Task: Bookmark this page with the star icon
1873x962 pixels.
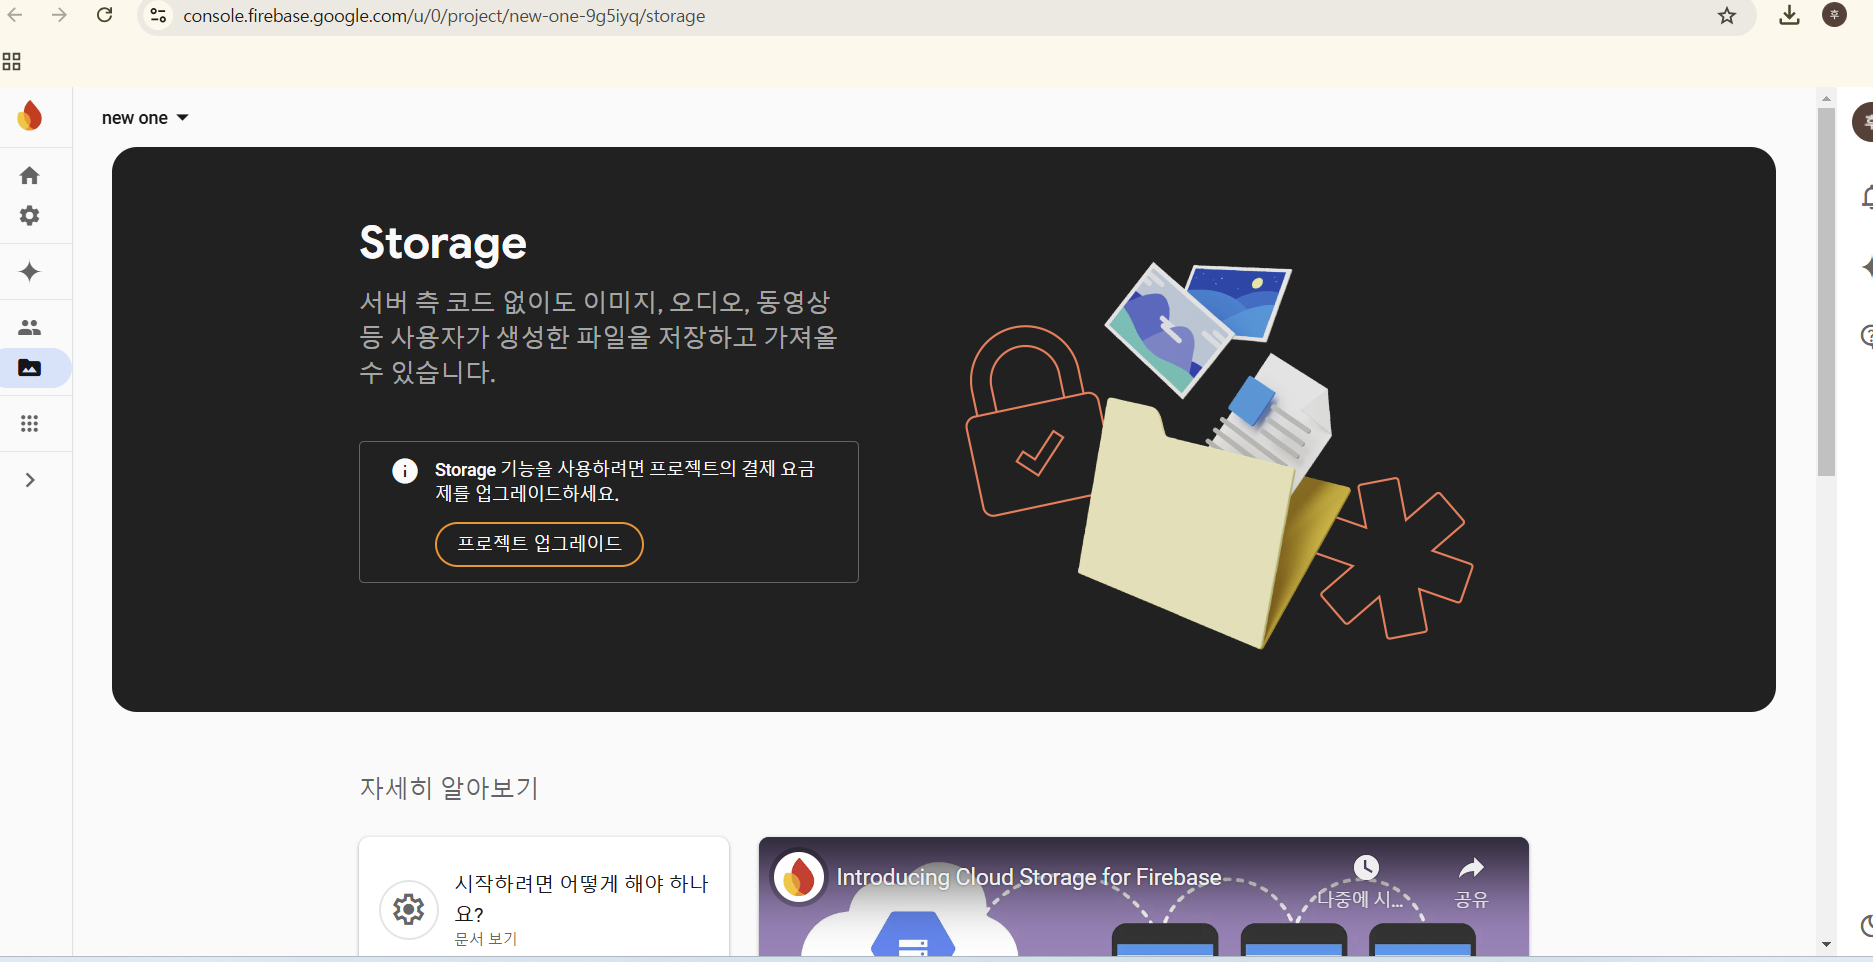Action: [x=1727, y=15]
